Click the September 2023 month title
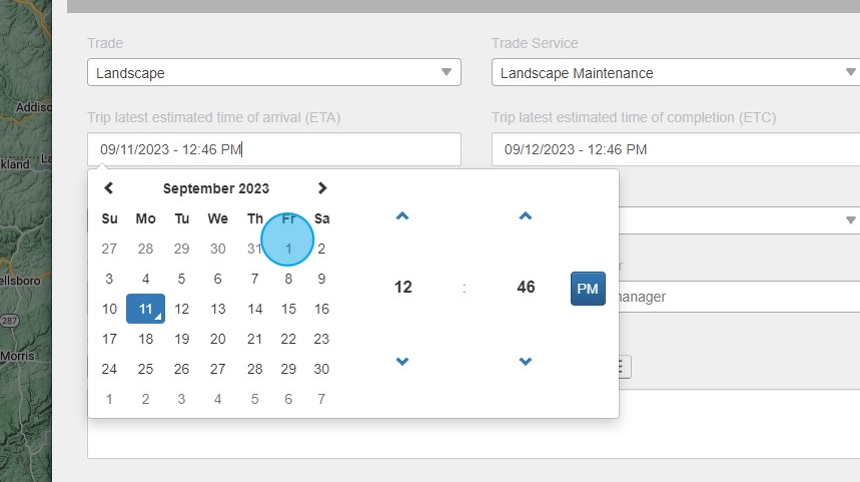The image size is (860, 482). coord(216,188)
